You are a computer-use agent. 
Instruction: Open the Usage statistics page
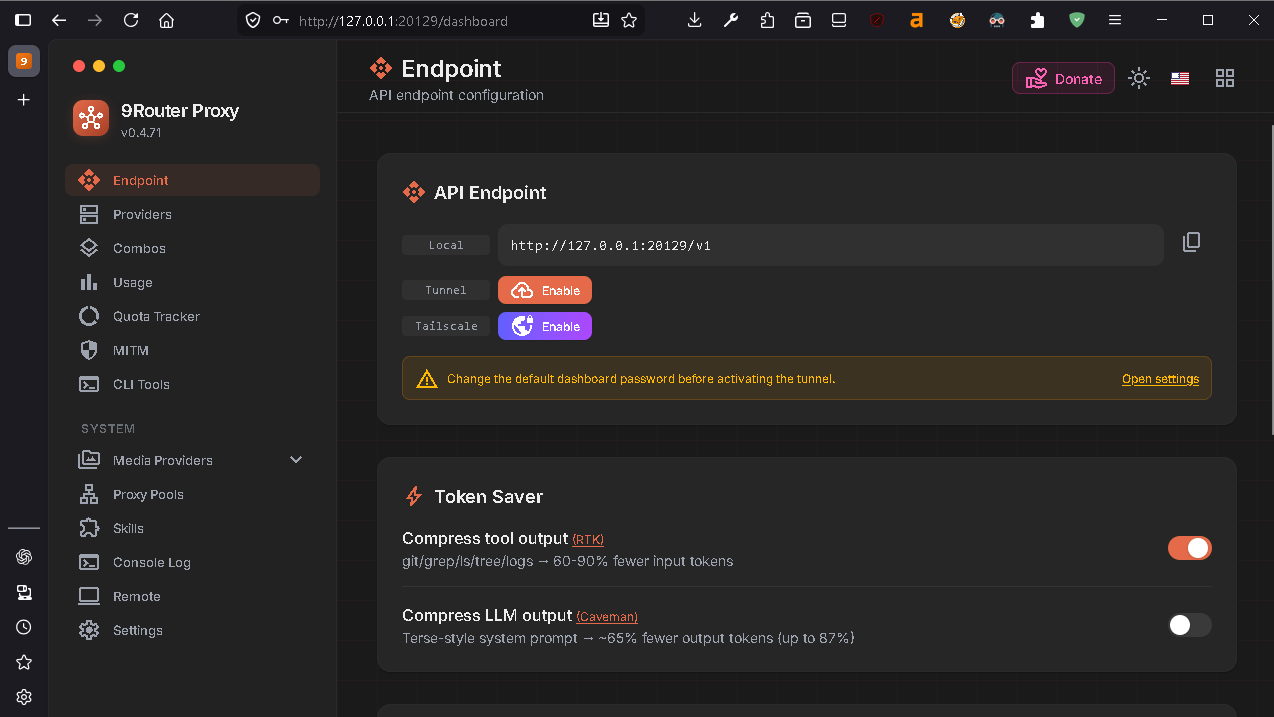192,282
